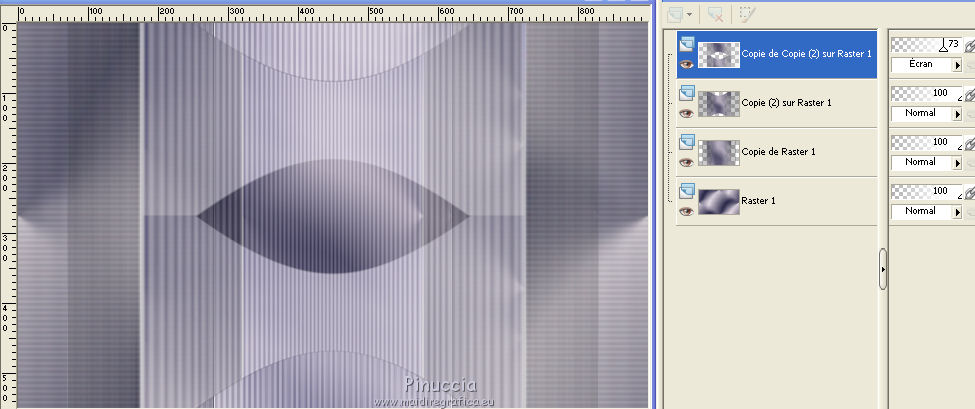Image resolution: width=975 pixels, height=409 pixels.
Task: Select layer name Copie de Raster 1
Action: [779, 152]
